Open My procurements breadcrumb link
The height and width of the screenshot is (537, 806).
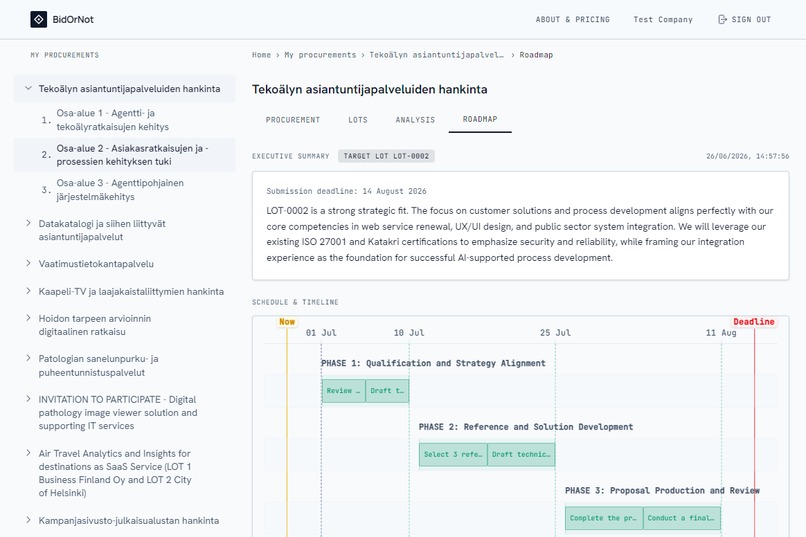(x=320, y=55)
